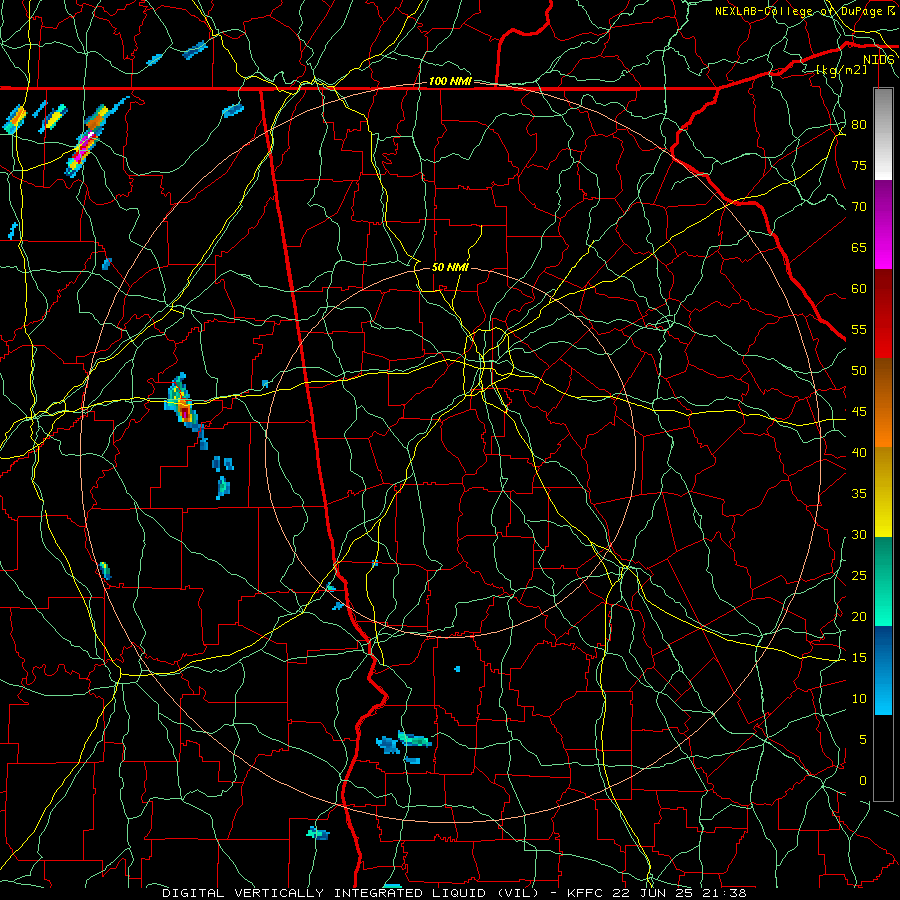
Task: Click the legend value 35
Action: [x=859, y=494]
